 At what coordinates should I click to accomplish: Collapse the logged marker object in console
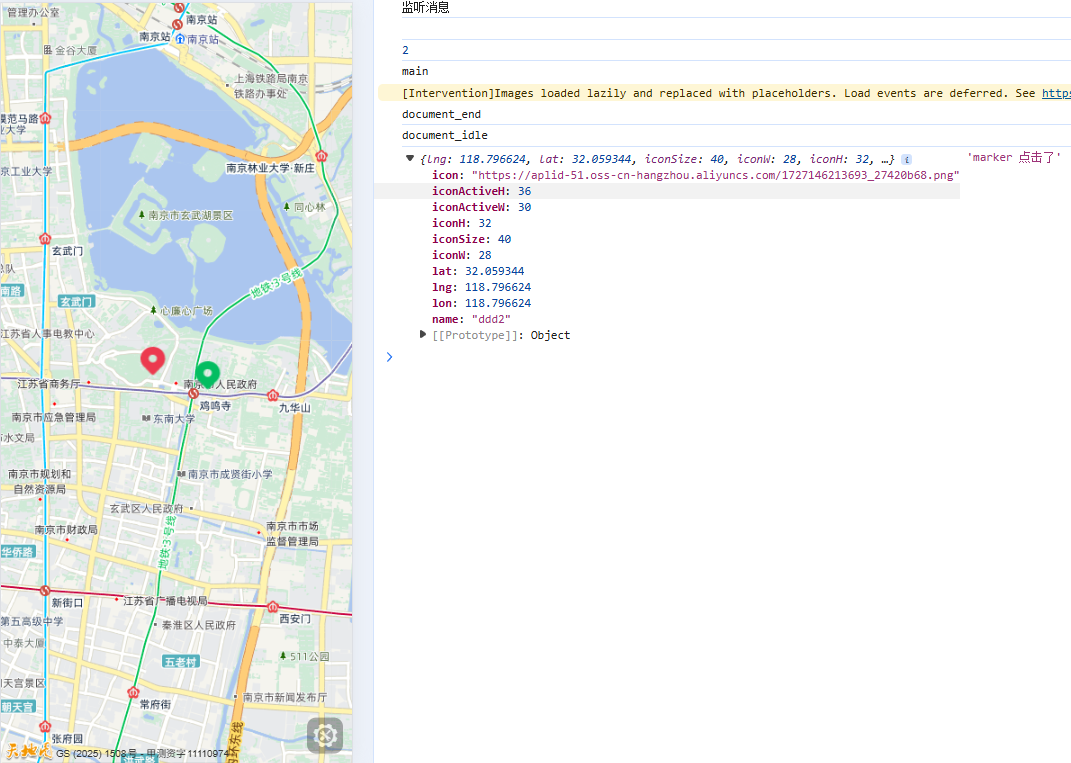(410, 158)
